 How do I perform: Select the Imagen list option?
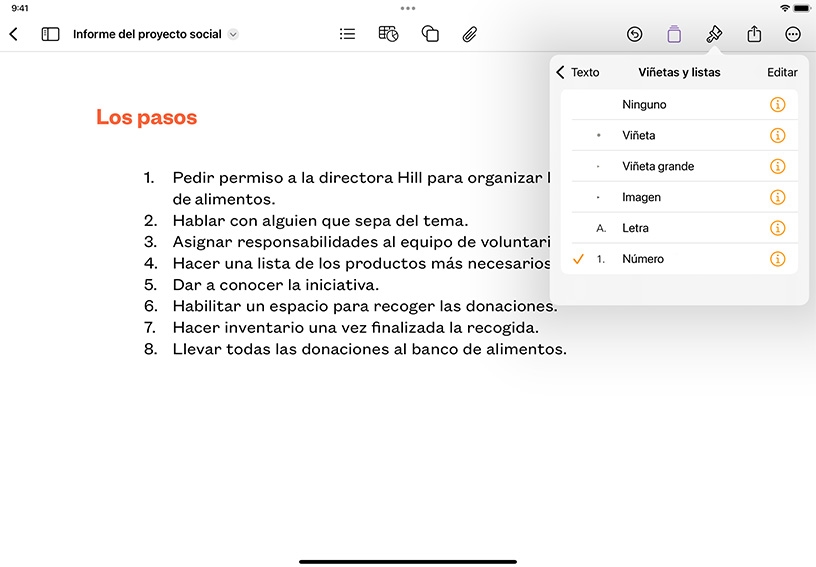click(x=679, y=197)
